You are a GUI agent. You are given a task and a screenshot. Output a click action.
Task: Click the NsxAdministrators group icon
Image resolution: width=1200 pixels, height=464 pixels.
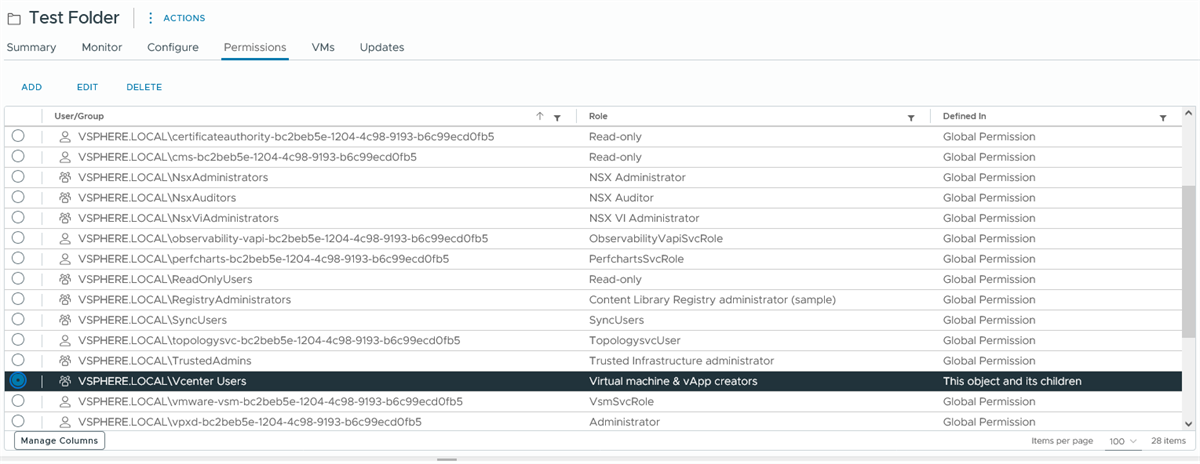pyautogui.click(x=65, y=177)
